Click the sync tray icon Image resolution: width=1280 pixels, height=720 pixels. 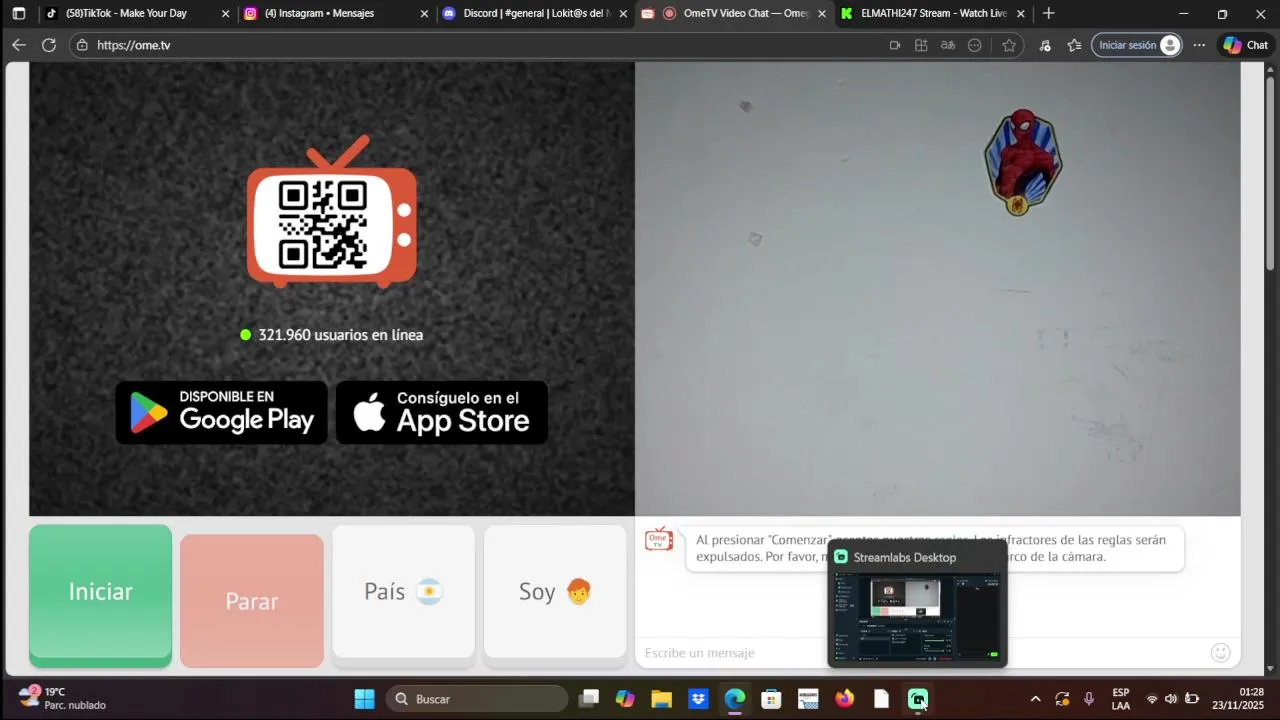(1062, 699)
